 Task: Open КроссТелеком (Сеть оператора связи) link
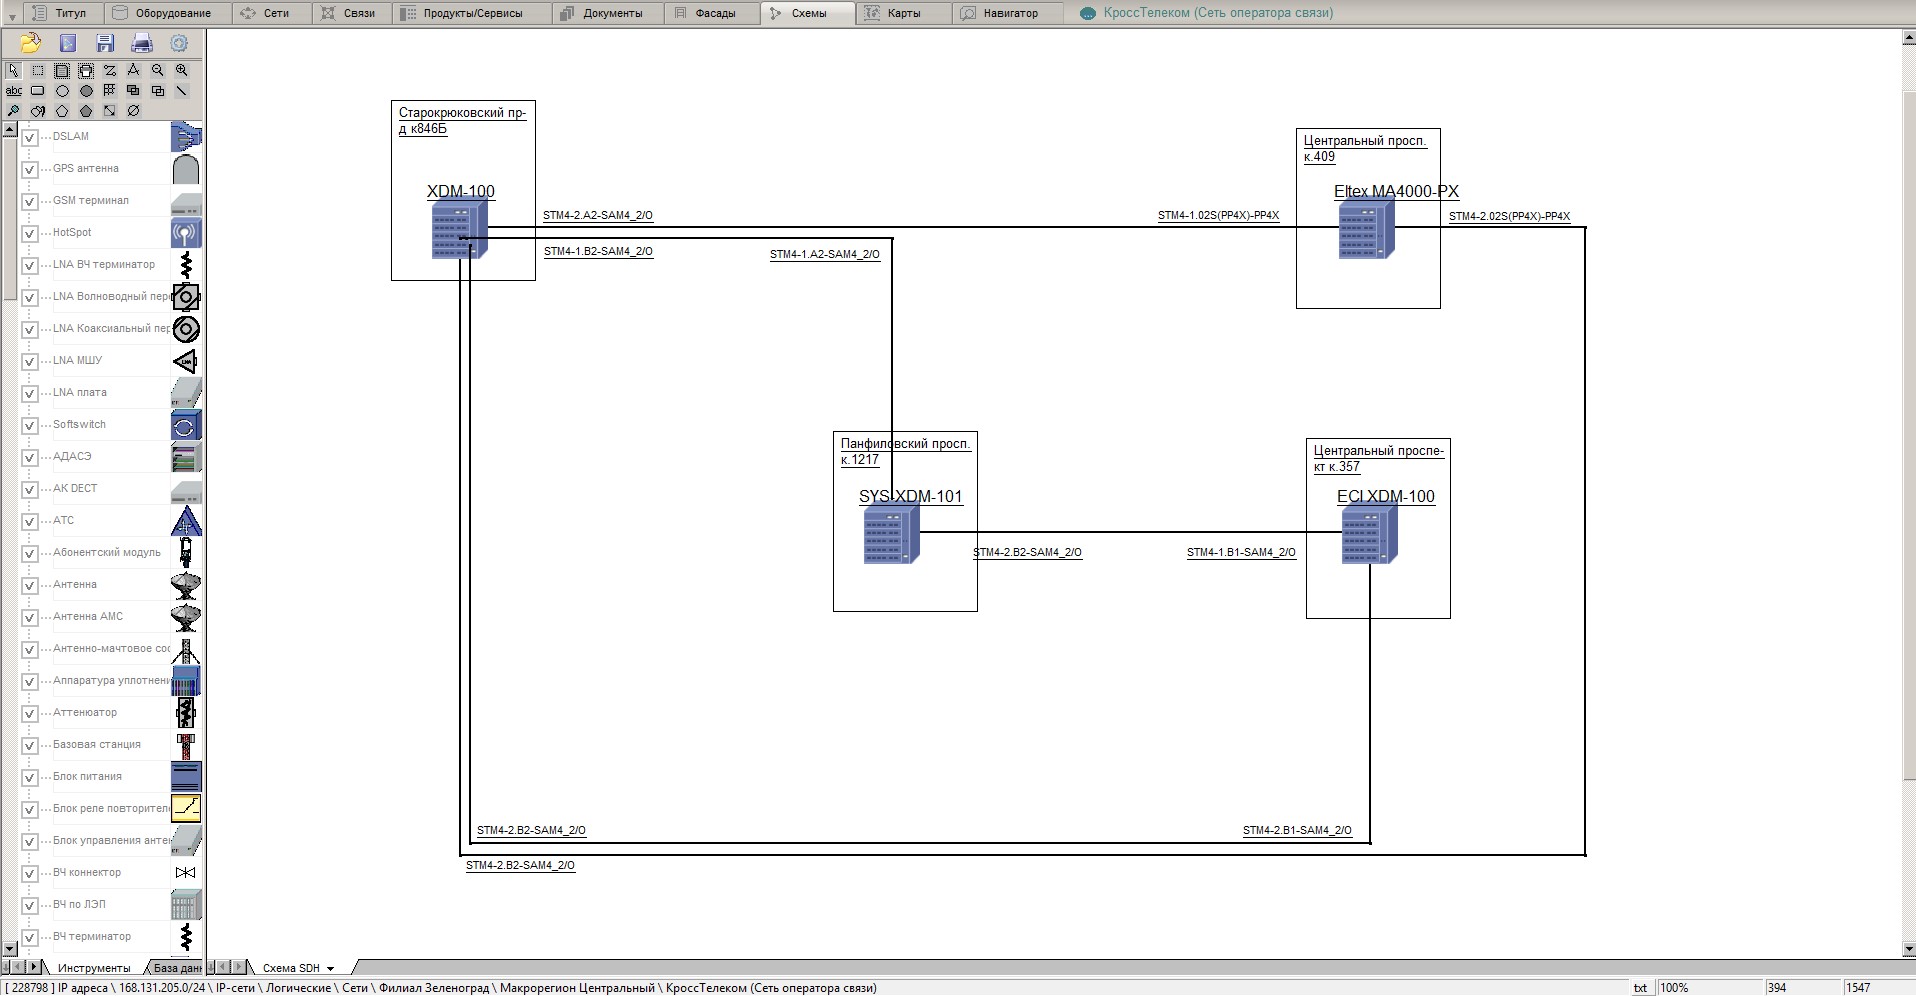[1218, 13]
